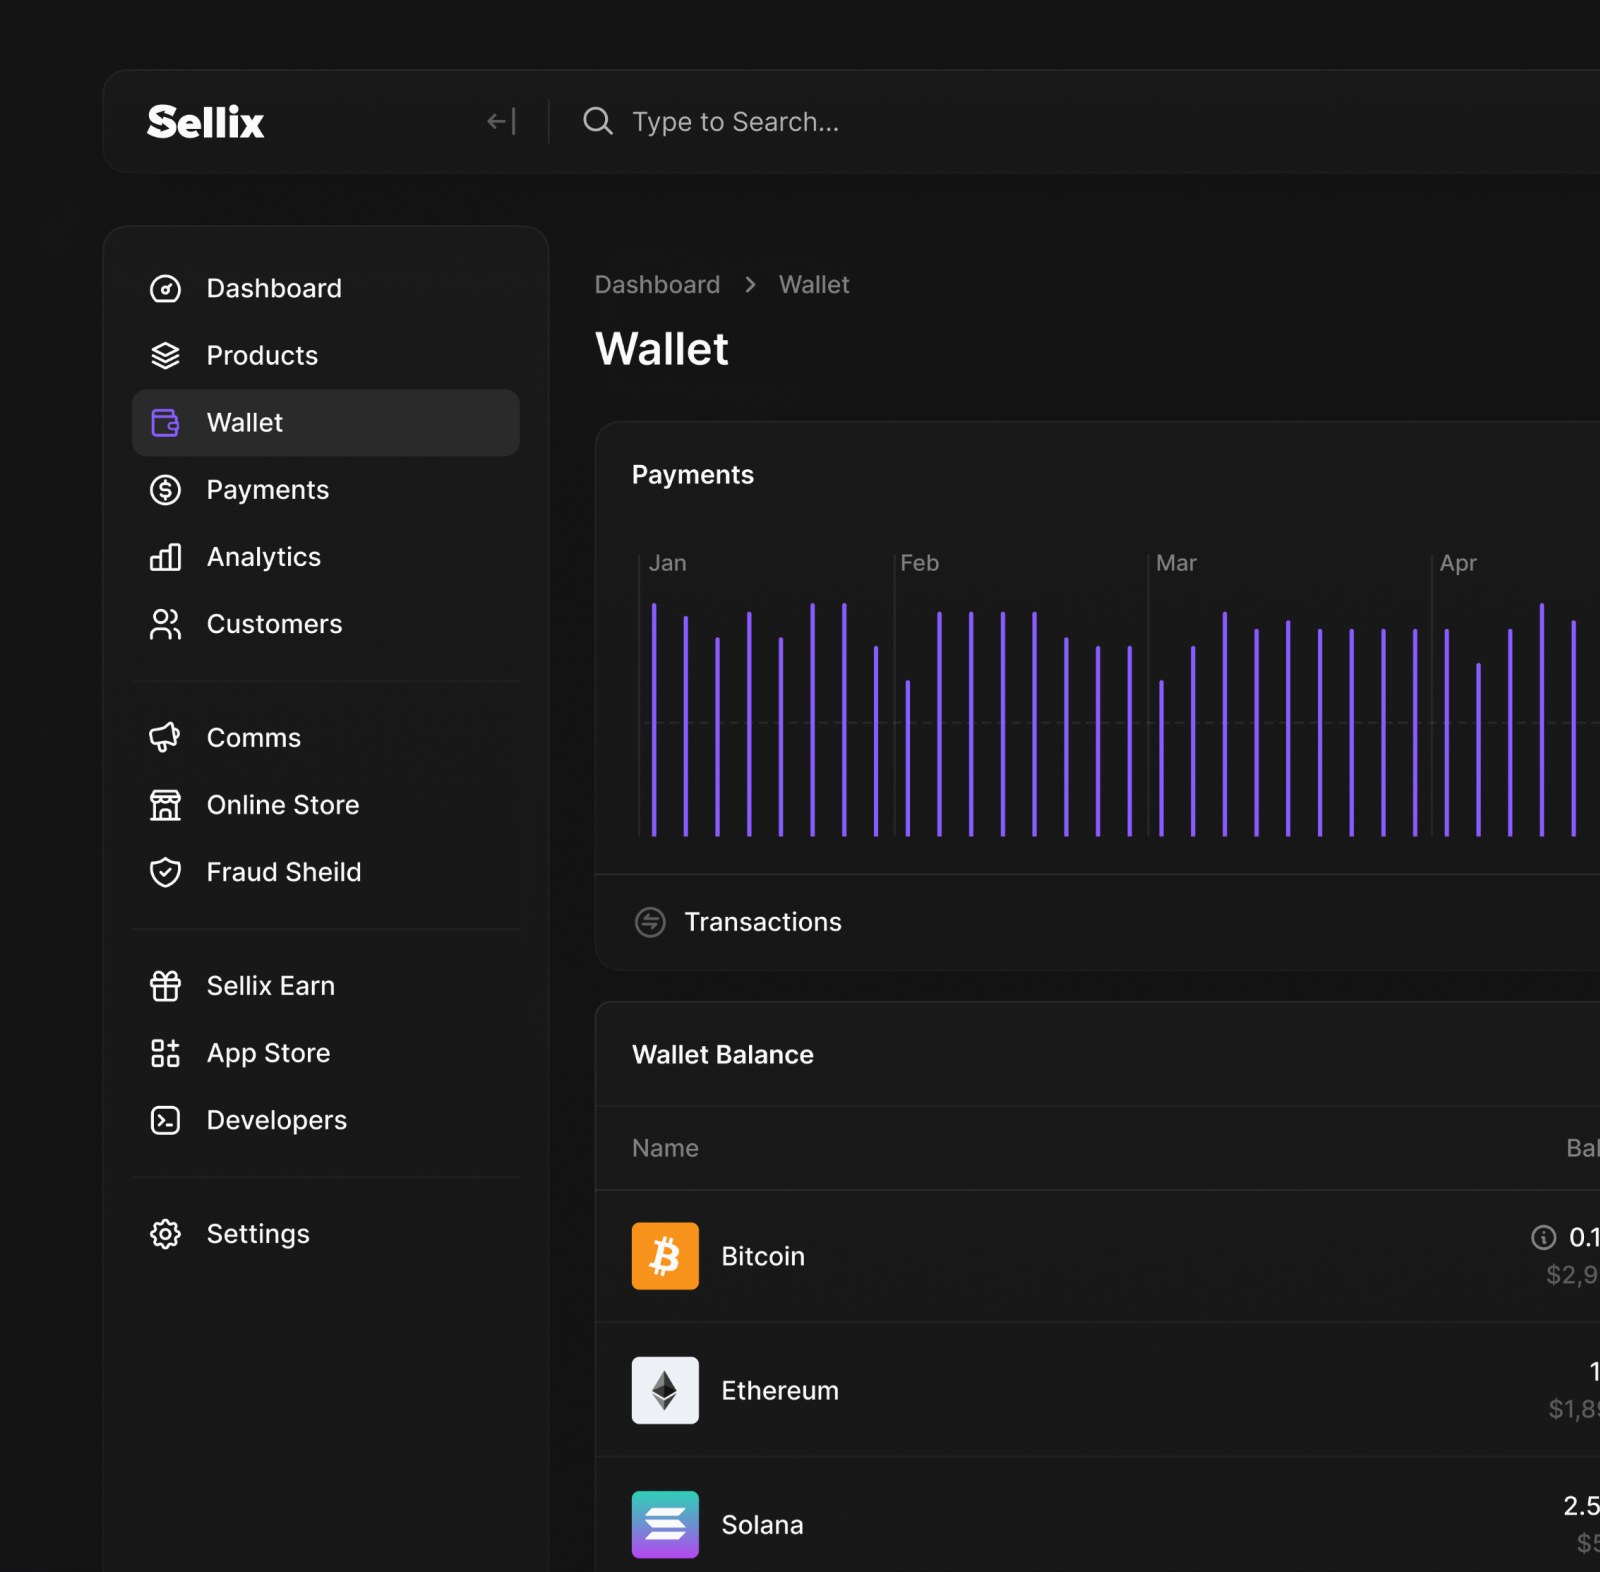Click the Payments card heading

coord(692,475)
